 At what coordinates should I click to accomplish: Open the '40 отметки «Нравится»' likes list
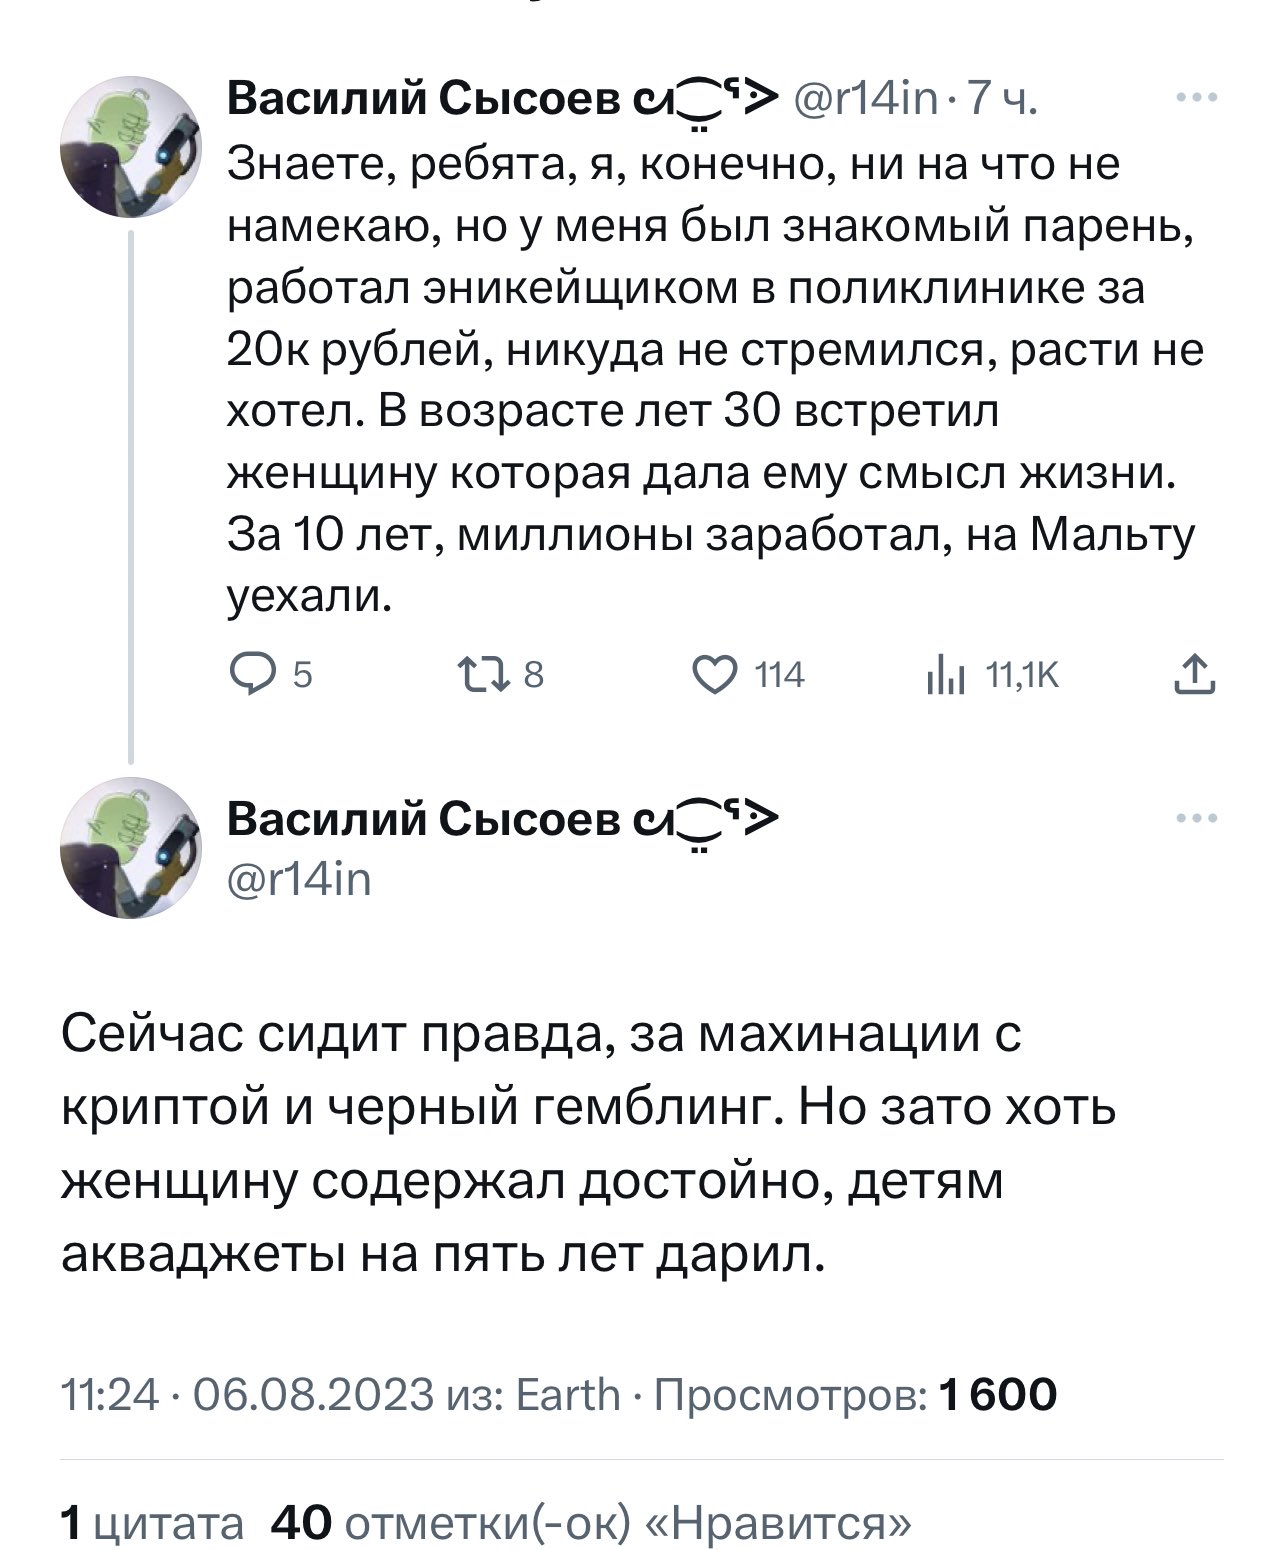click(592, 1524)
